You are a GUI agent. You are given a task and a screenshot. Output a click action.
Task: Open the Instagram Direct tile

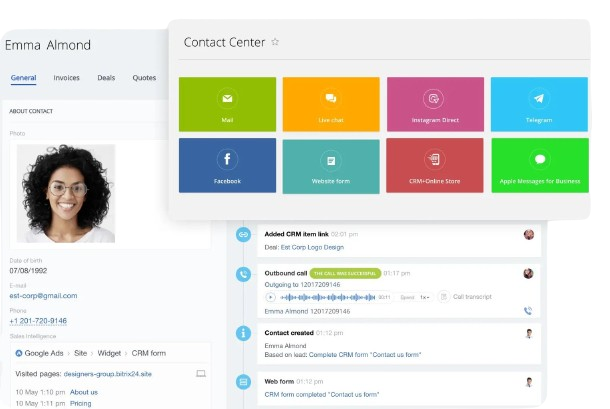point(435,104)
